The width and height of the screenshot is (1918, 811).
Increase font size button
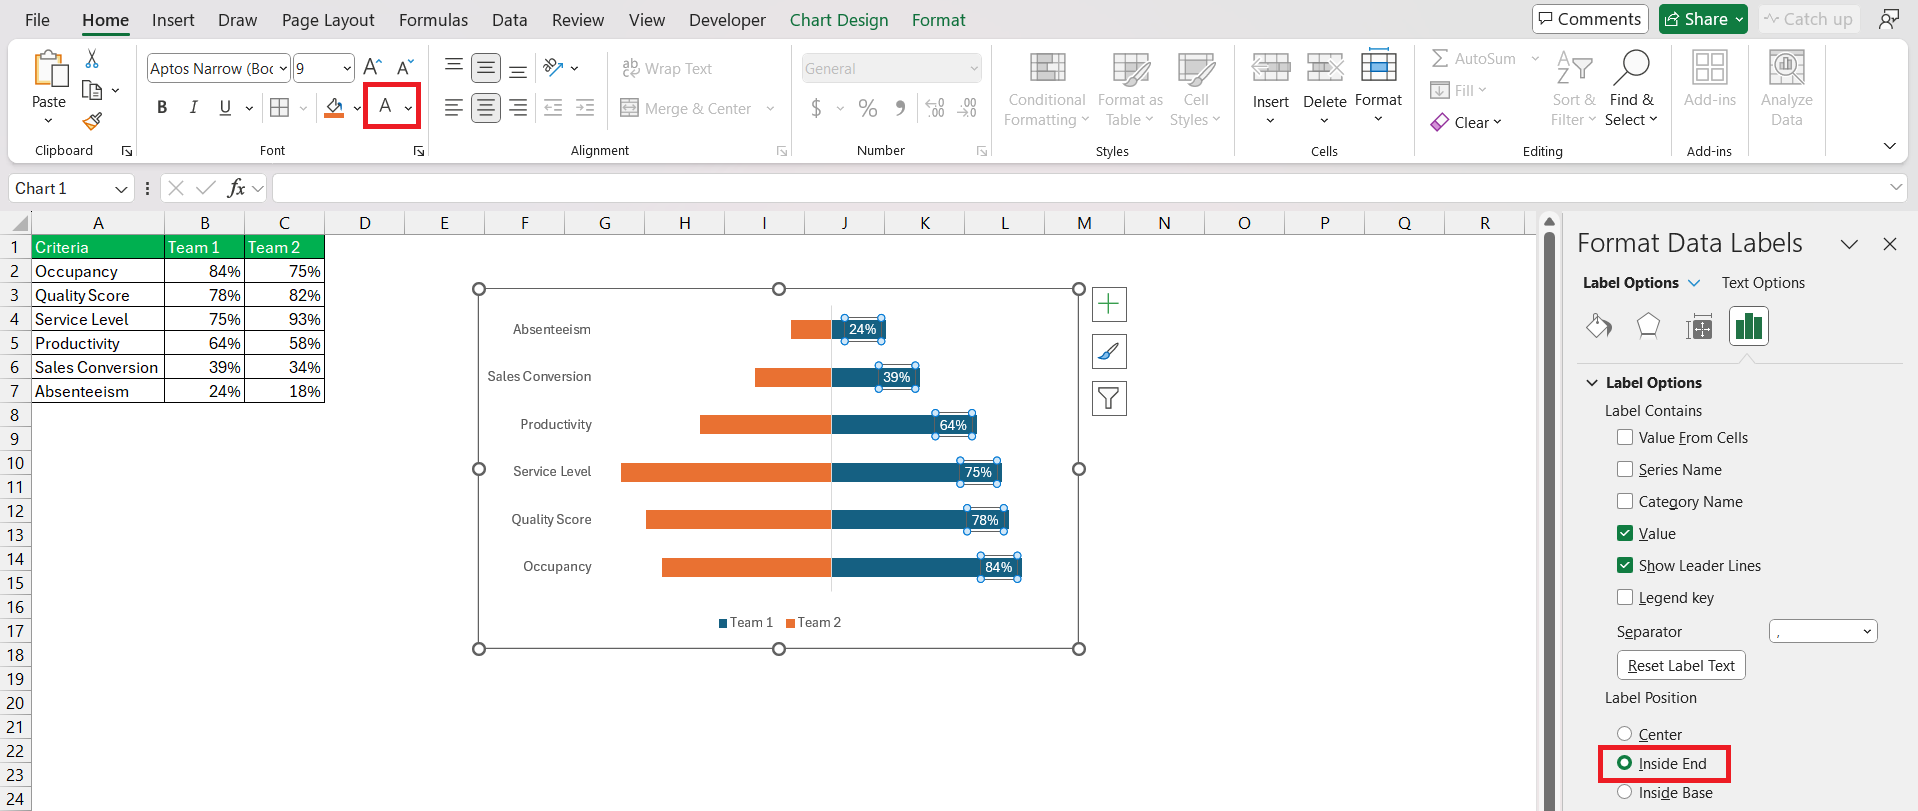pos(372,68)
